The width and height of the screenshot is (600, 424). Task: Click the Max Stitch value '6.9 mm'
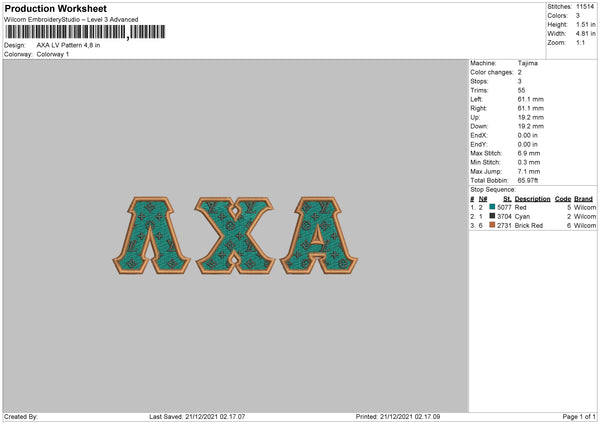529,153
